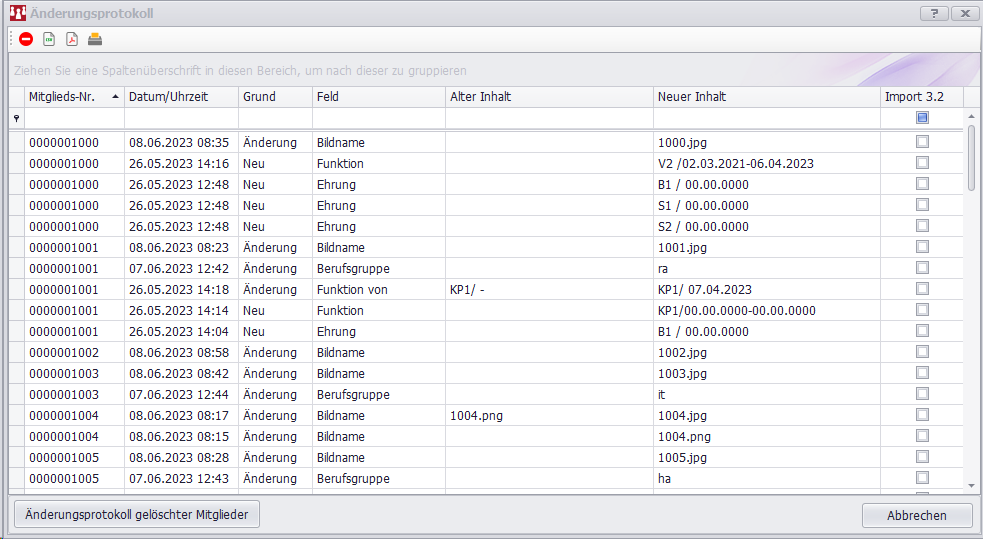Toggle the sort arrow on Mitglieds-Nr. column
983x539 pixels.
click(x=115, y=97)
